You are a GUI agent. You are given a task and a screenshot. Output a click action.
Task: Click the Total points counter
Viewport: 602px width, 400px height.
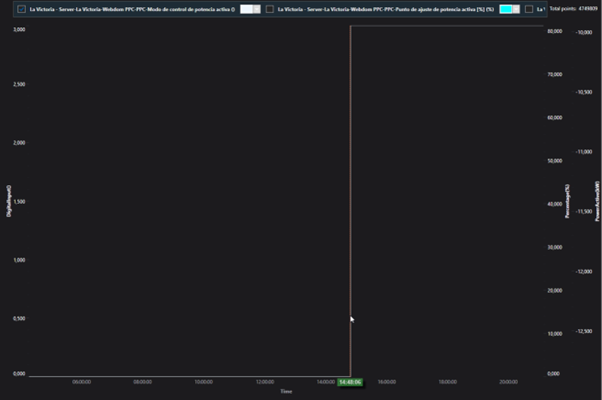point(575,9)
